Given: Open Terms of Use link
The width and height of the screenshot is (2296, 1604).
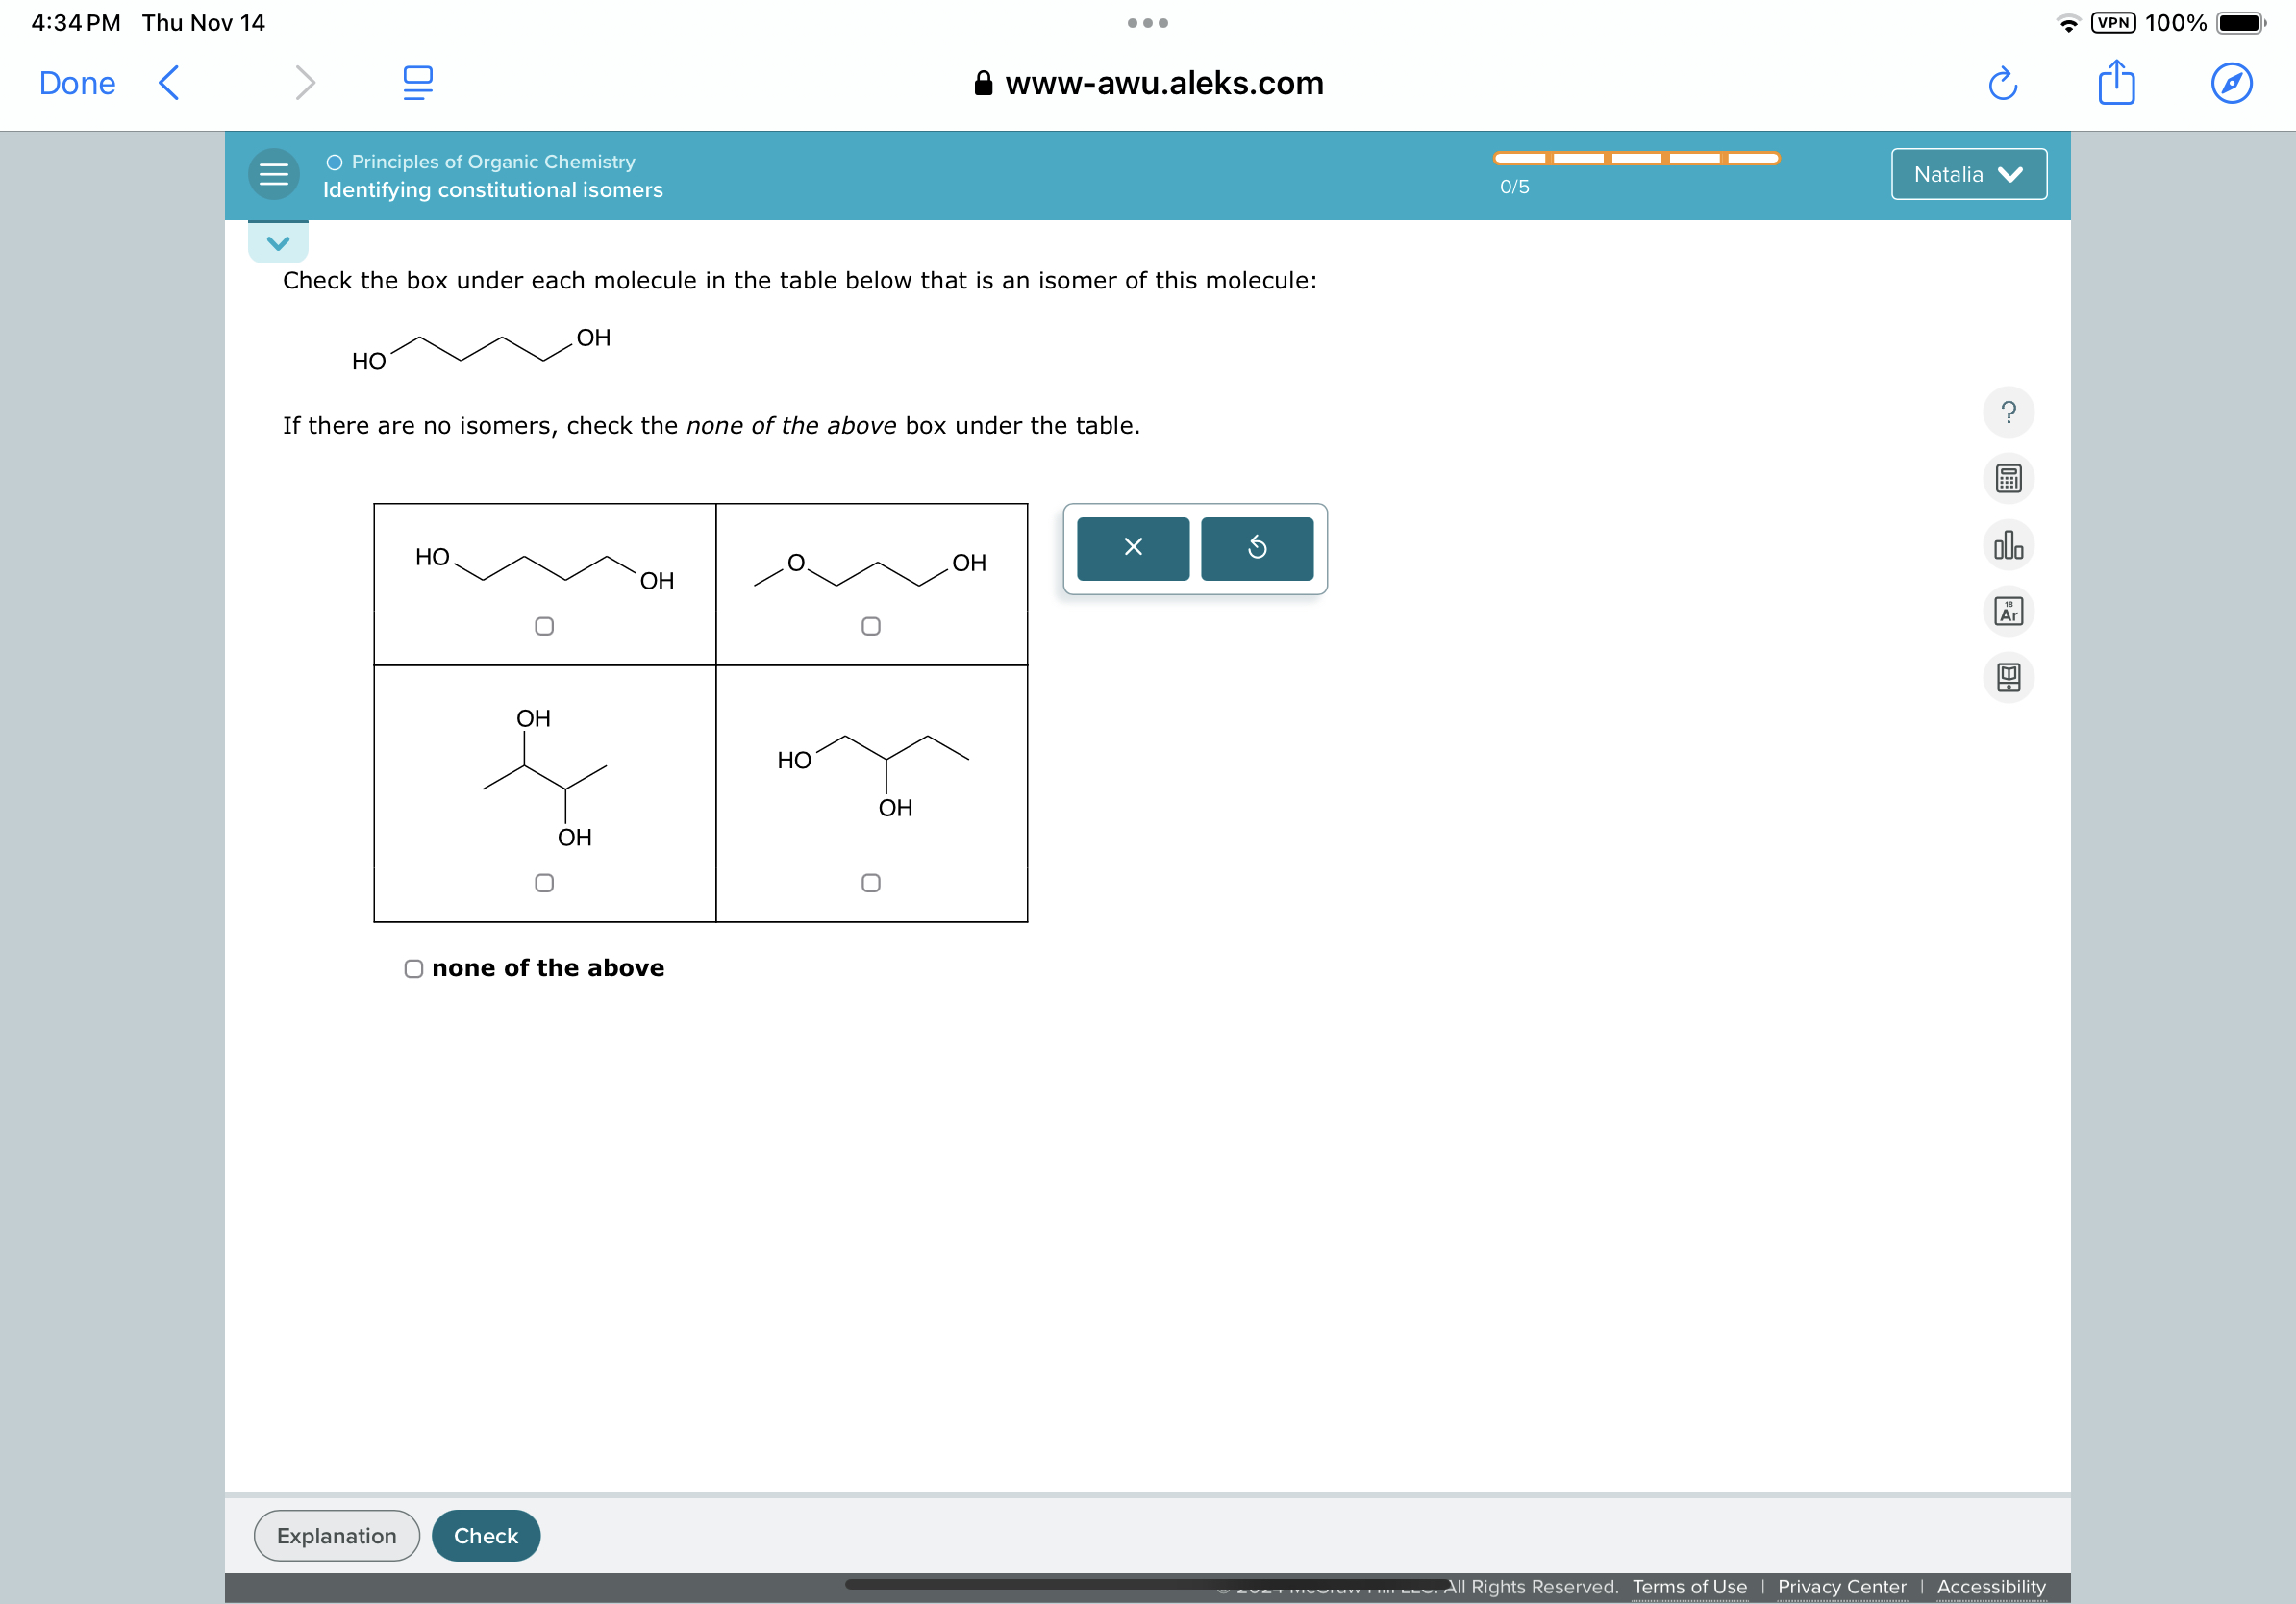Looking at the screenshot, I should pos(1689,1586).
